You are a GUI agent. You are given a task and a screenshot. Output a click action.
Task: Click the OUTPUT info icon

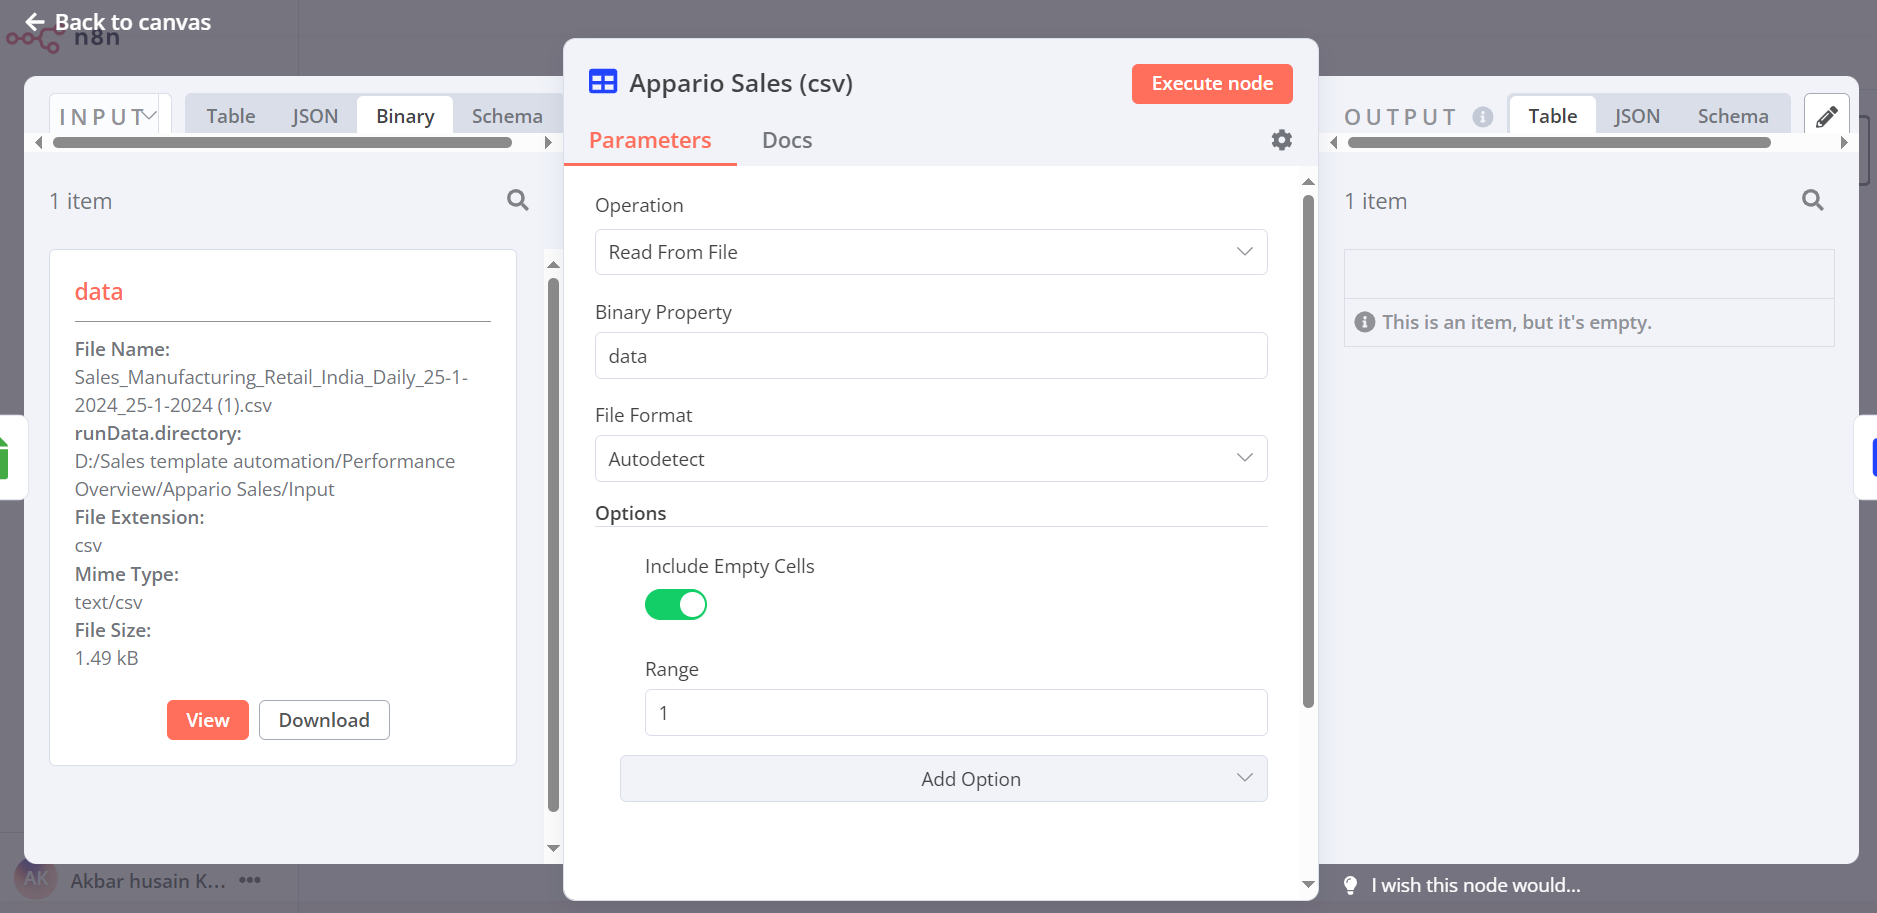(1483, 117)
